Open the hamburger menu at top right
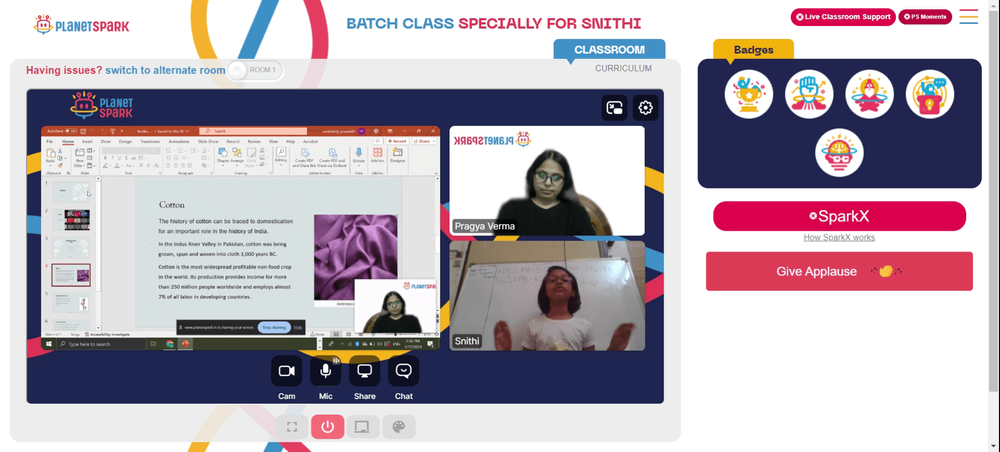The height and width of the screenshot is (452, 1000). pyautogui.click(x=968, y=17)
